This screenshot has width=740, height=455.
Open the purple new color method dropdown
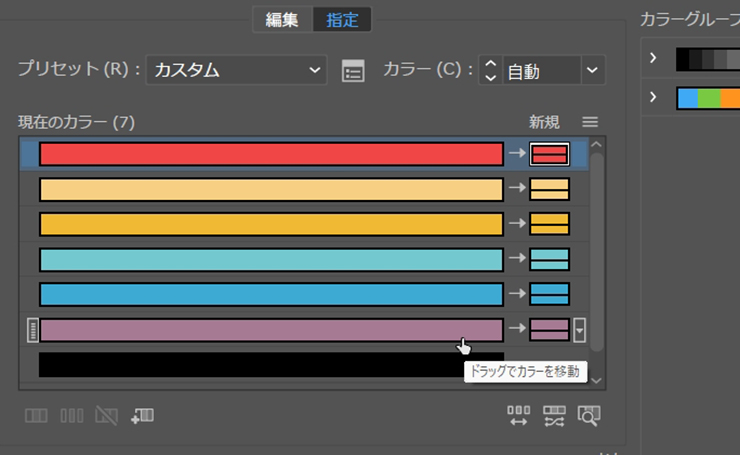click(580, 330)
